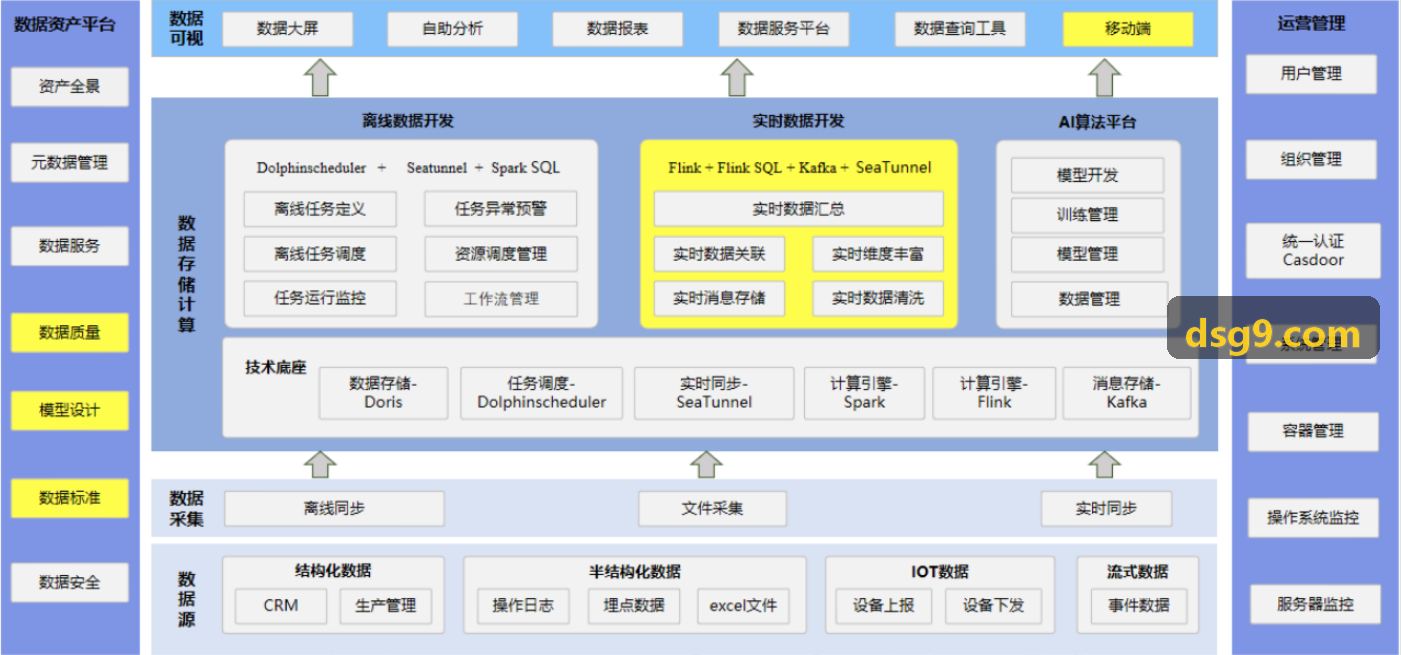Click the AI算法平台 section heading
Screen dimensions: 1401x655
tap(1097, 122)
